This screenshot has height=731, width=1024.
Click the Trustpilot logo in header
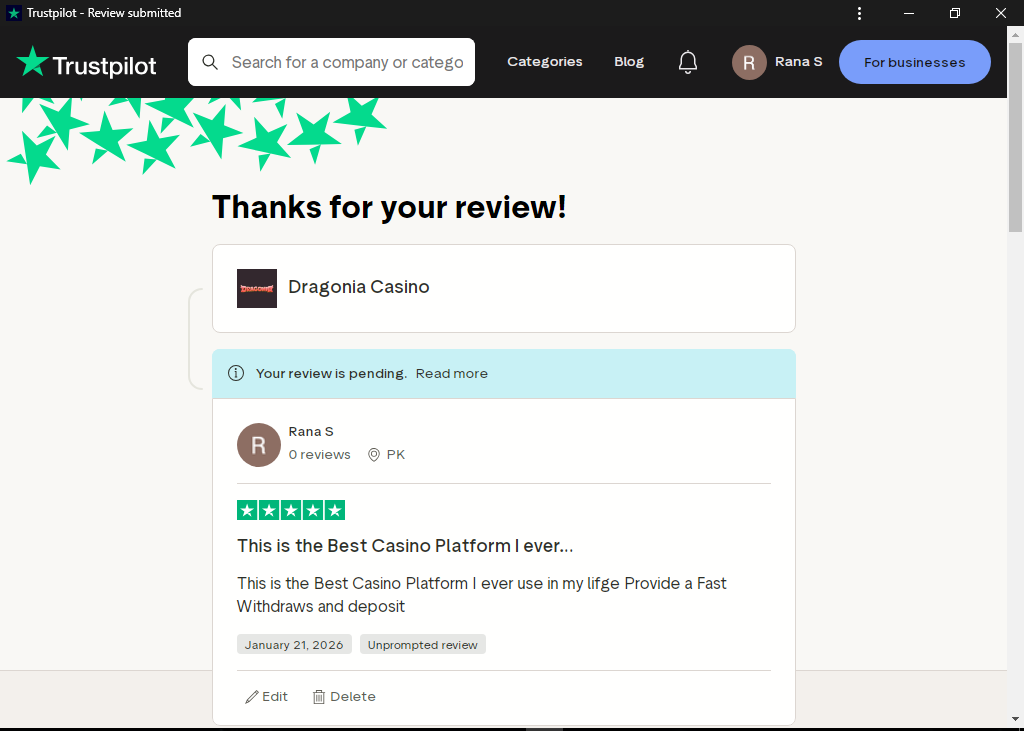click(86, 63)
